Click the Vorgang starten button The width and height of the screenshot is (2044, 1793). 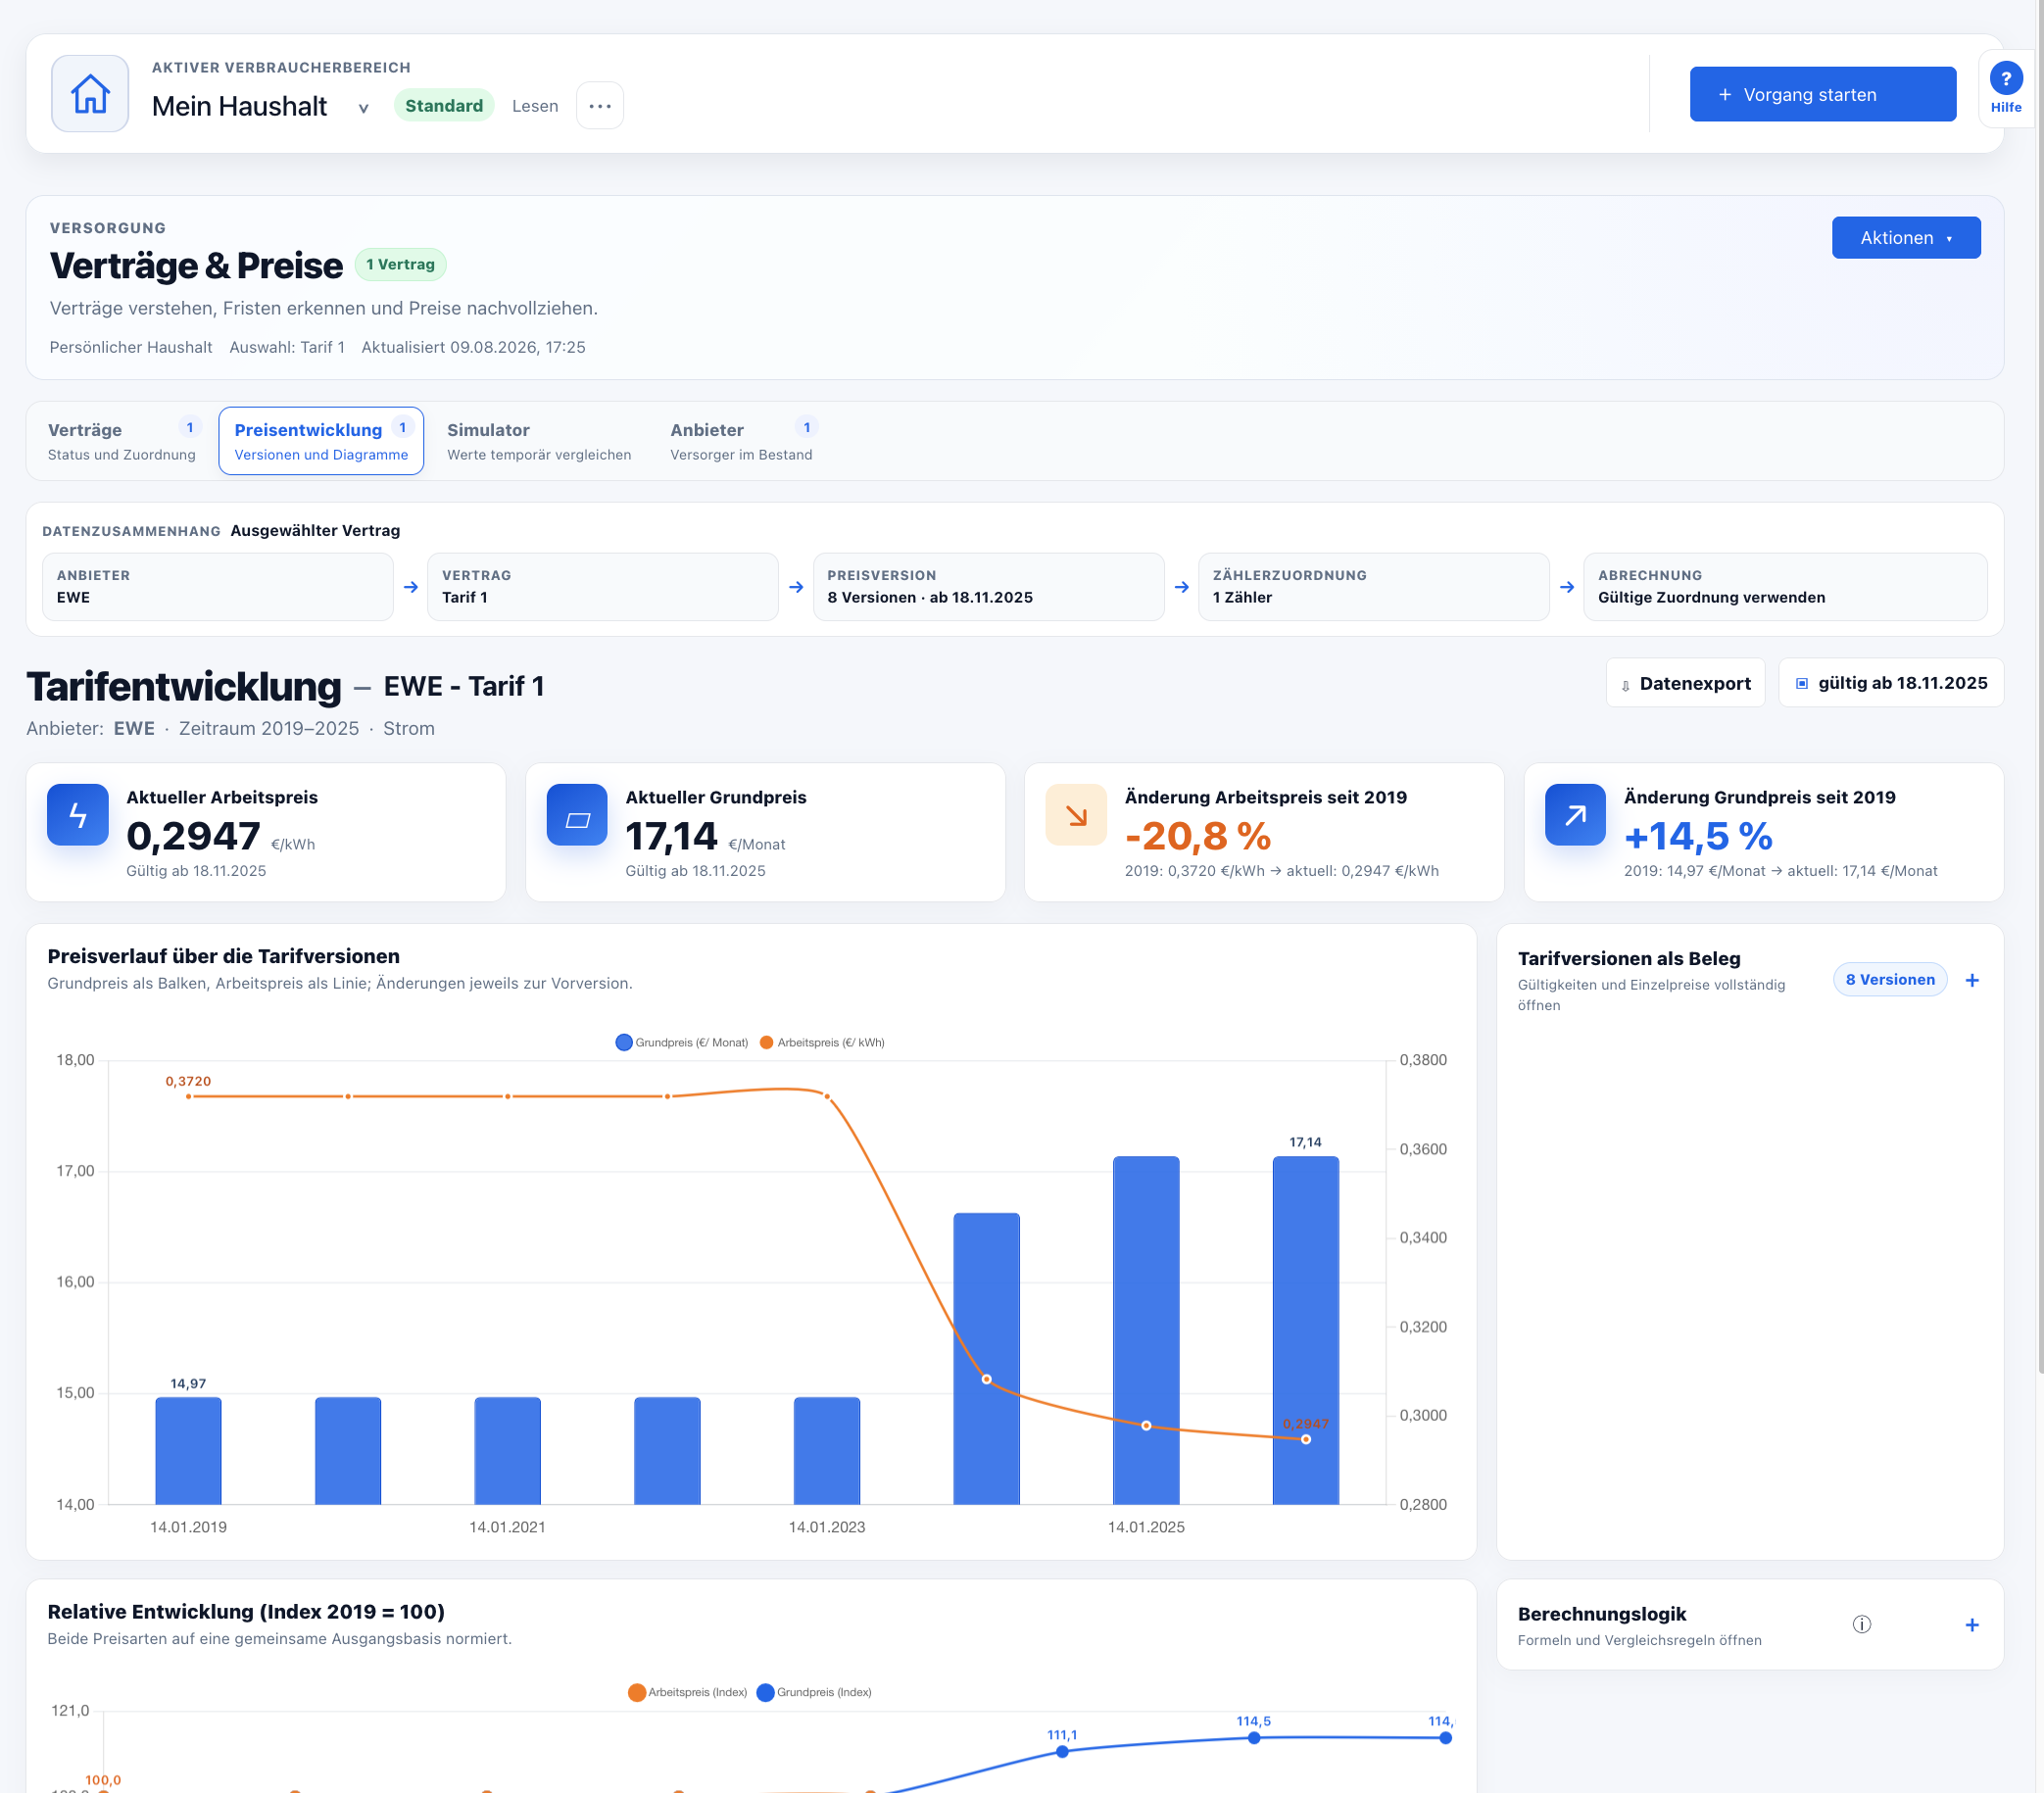pos(1822,95)
